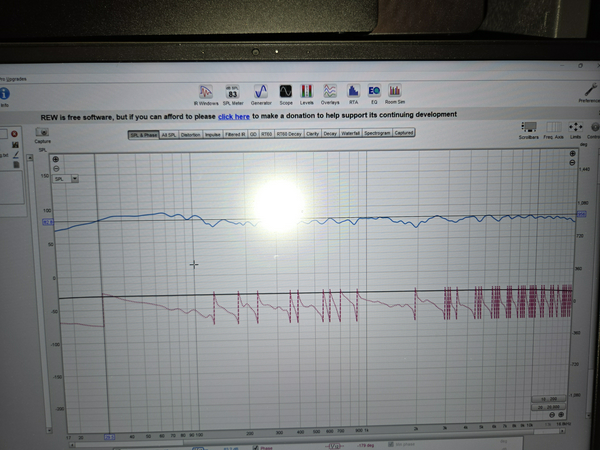Image resolution: width=600 pixels, height=450 pixels.
Task: Set frequency range to 20..20,000
Action: click(x=549, y=407)
